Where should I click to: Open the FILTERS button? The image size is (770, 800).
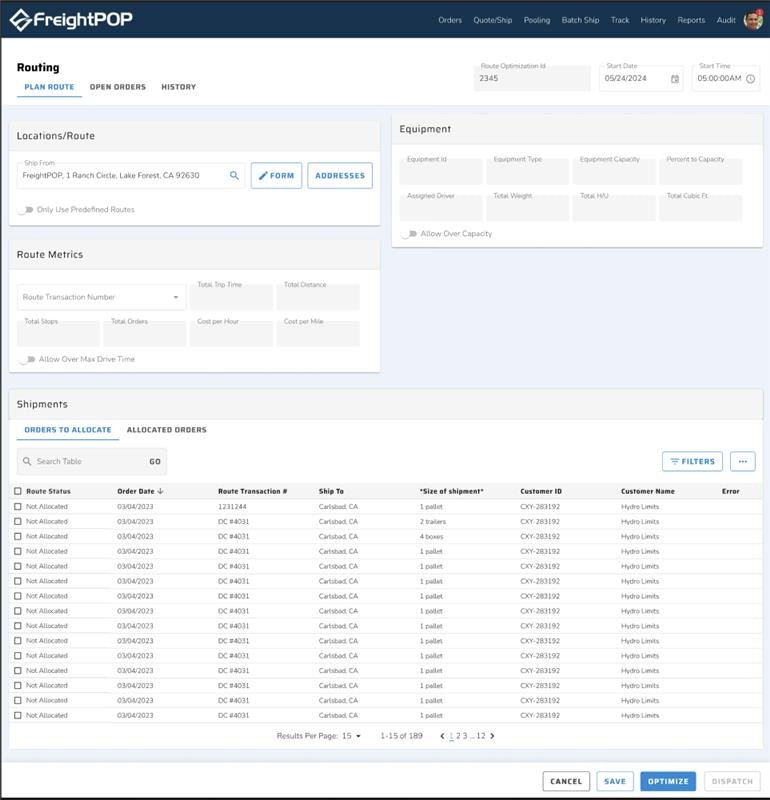(692, 461)
